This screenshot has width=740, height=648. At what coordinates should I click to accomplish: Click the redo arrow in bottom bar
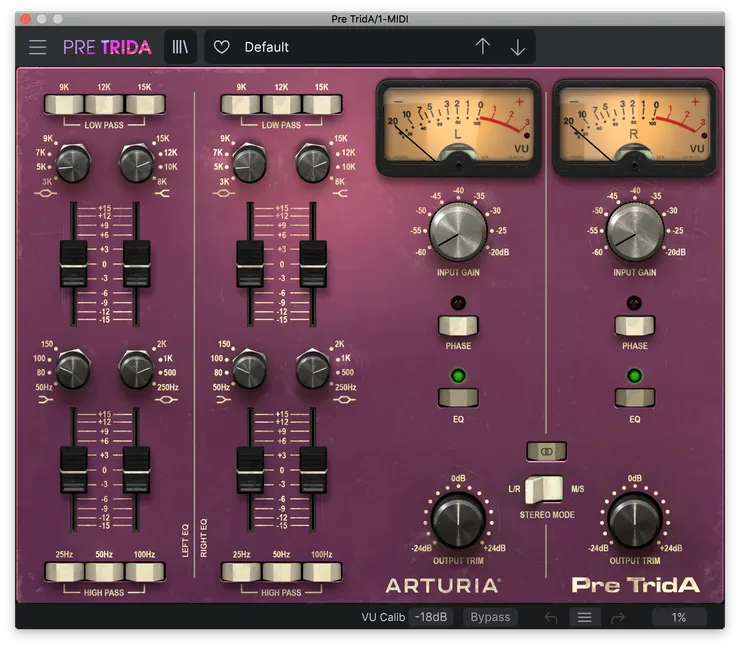618,617
